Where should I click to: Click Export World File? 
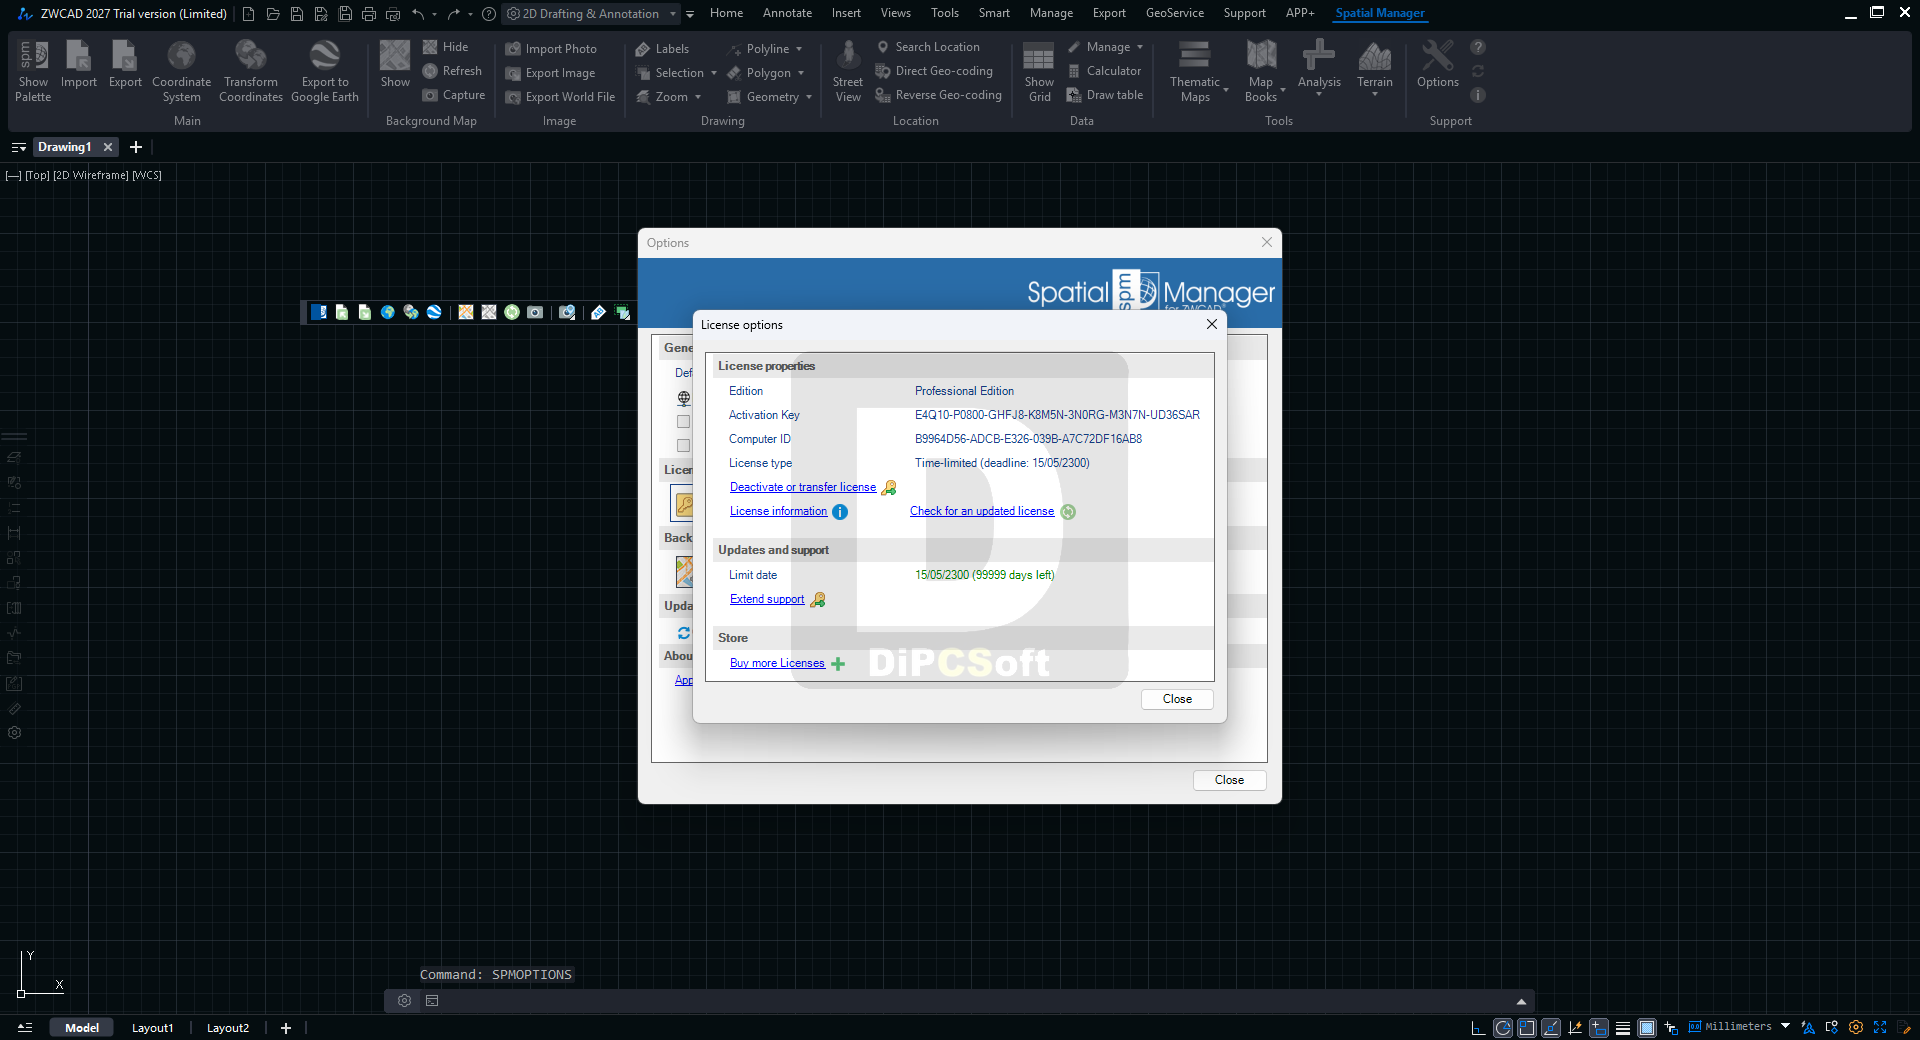560,97
